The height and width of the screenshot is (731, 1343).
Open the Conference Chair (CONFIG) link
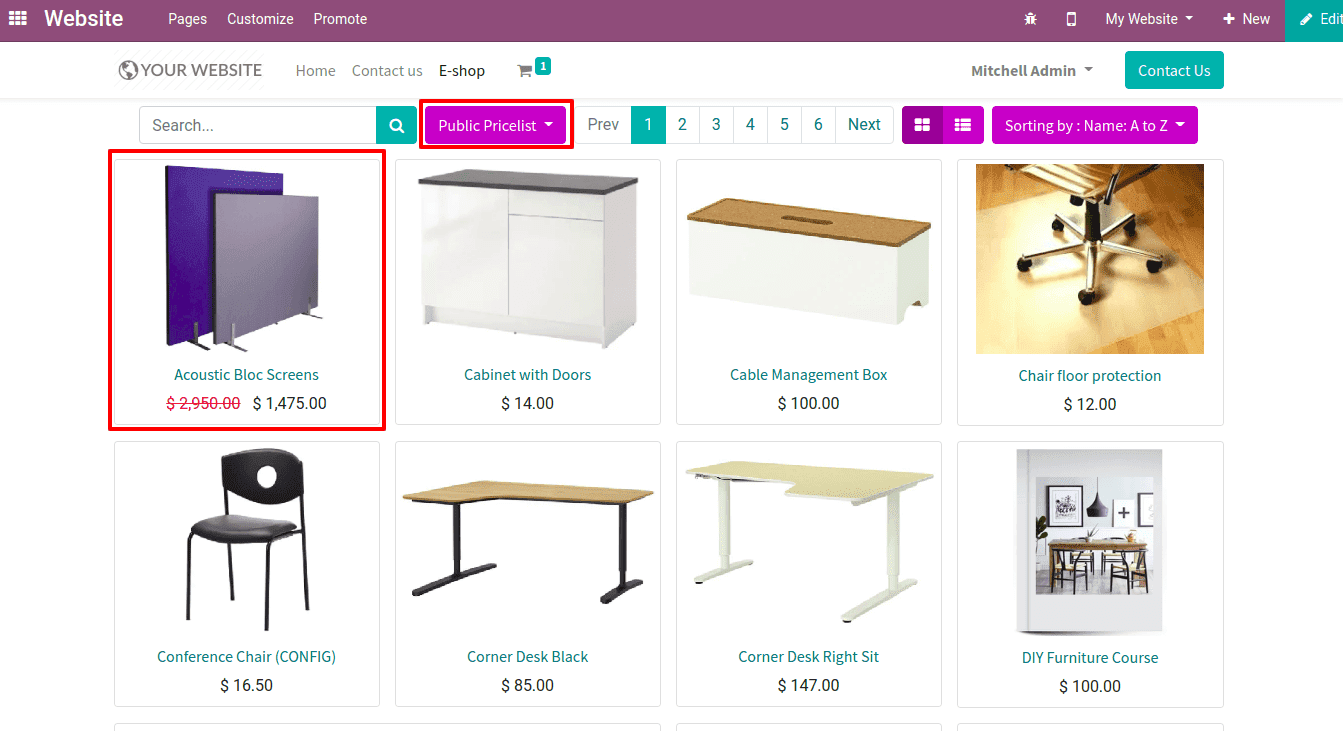point(246,657)
